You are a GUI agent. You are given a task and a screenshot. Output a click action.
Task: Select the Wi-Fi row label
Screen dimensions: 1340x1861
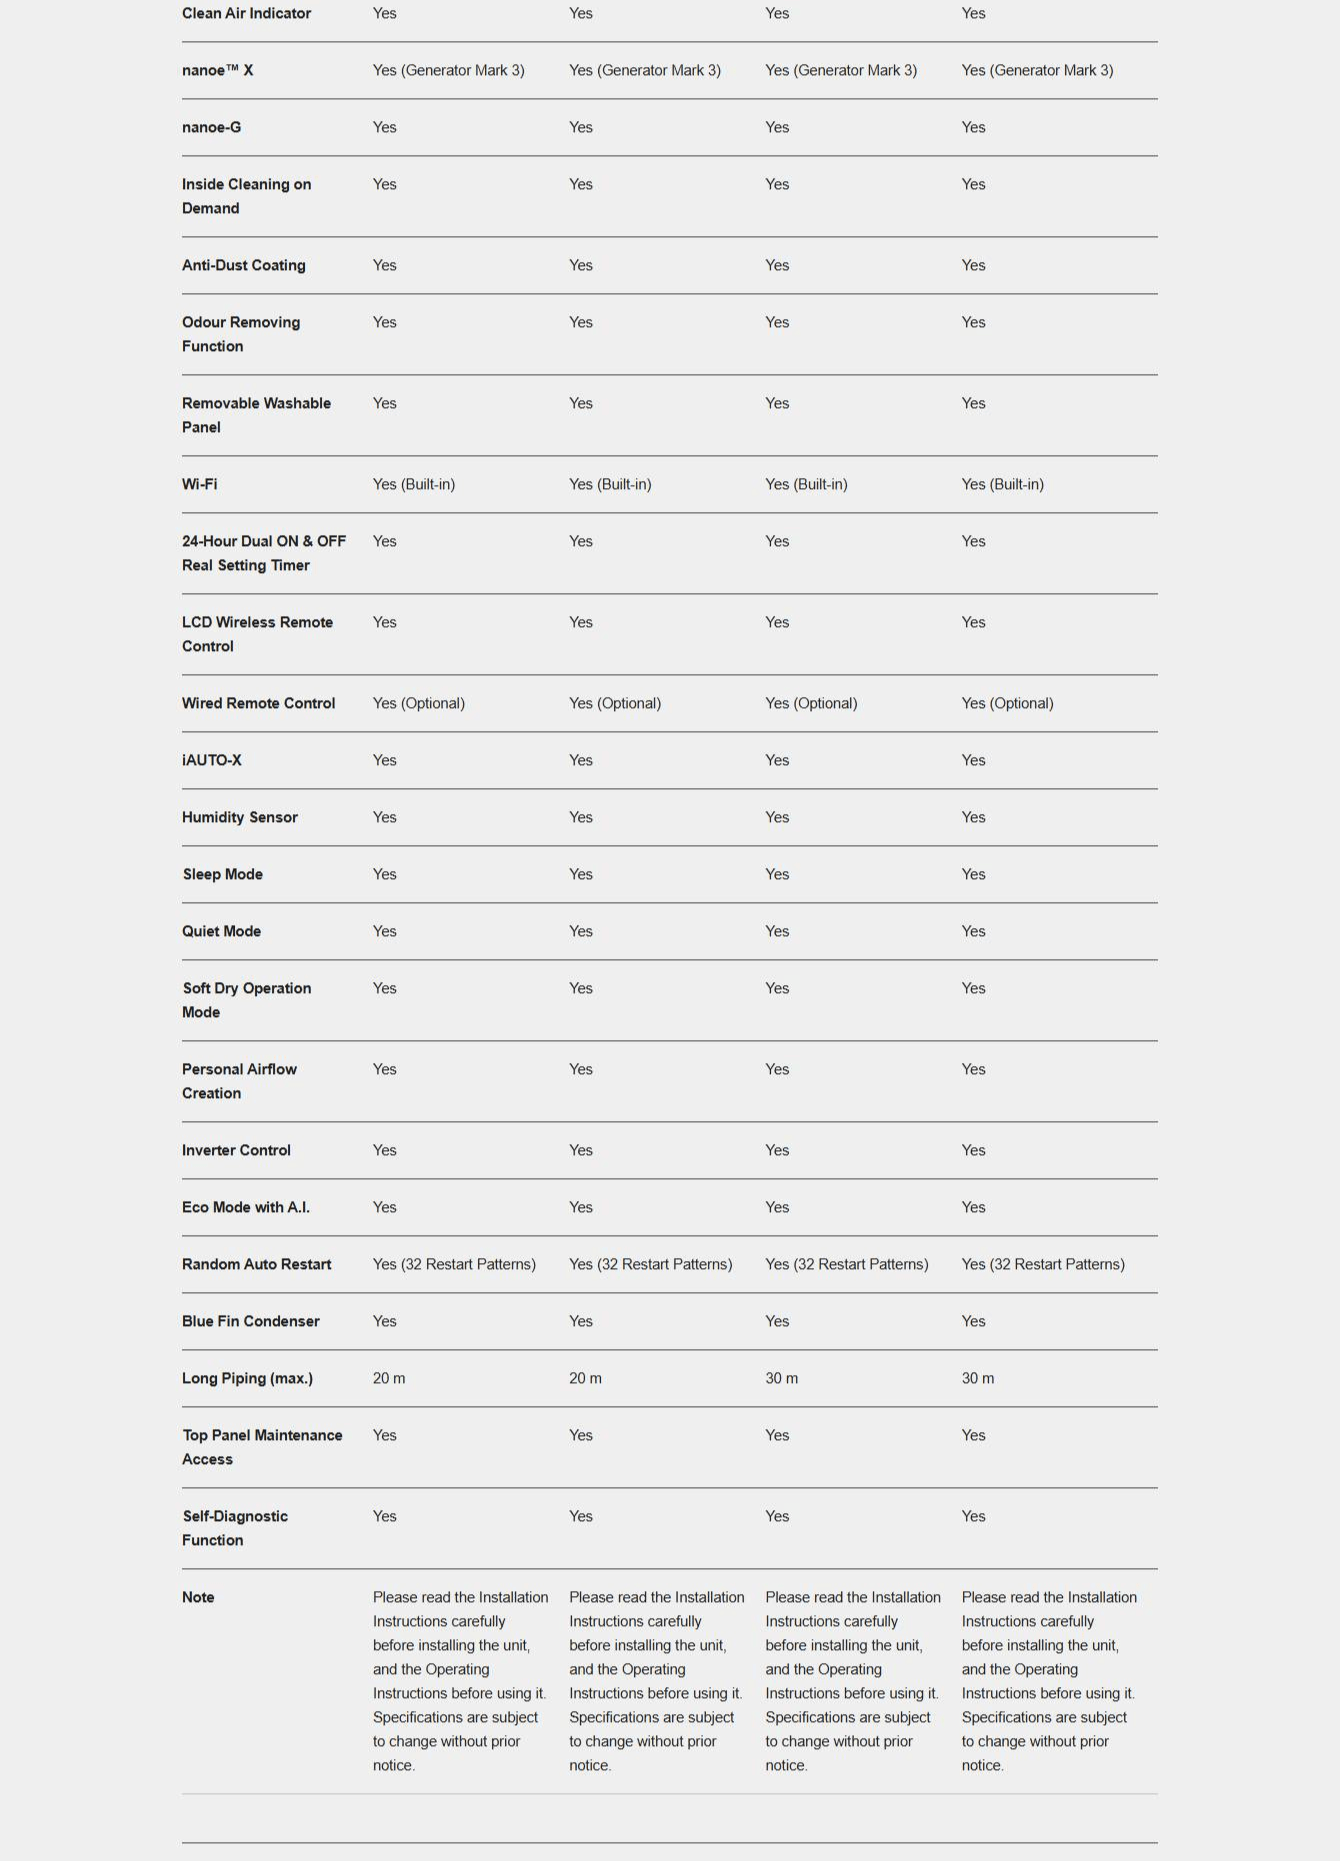pos(199,485)
